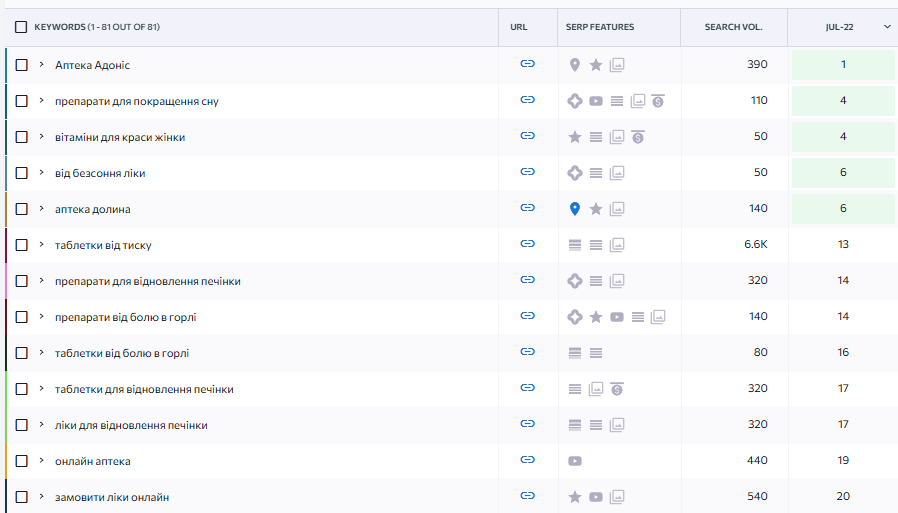Click the 440 search volume value
Image resolution: width=898 pixels, height=513 pixels.
757,460
